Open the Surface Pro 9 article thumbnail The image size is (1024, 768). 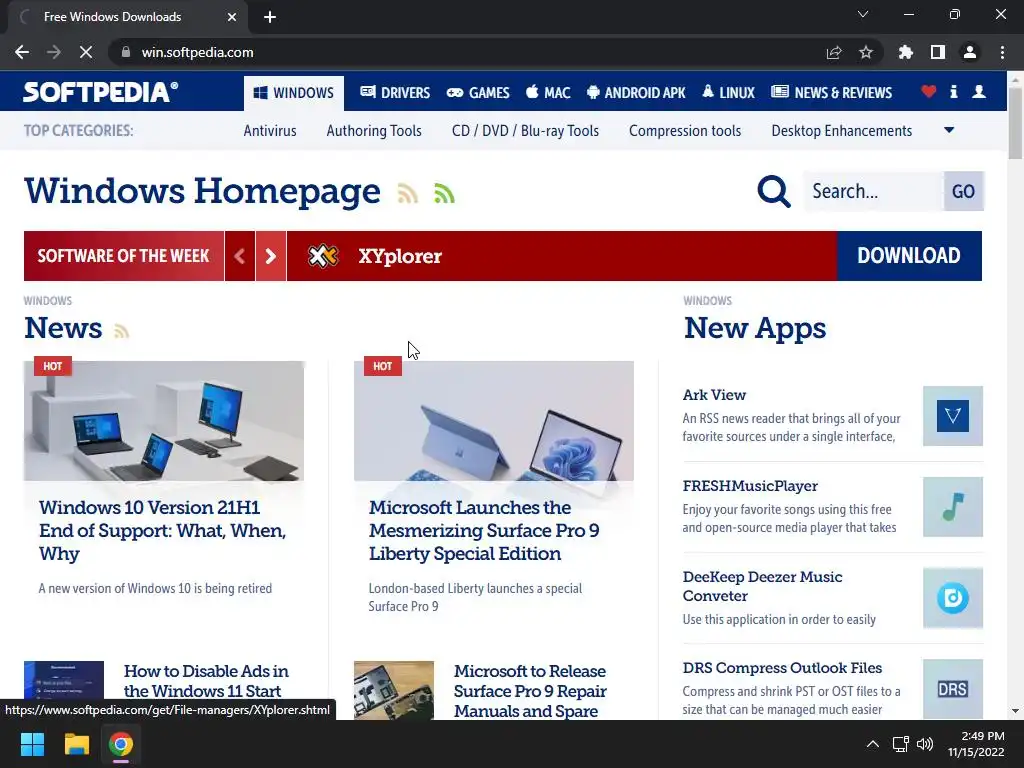[494, 421]
